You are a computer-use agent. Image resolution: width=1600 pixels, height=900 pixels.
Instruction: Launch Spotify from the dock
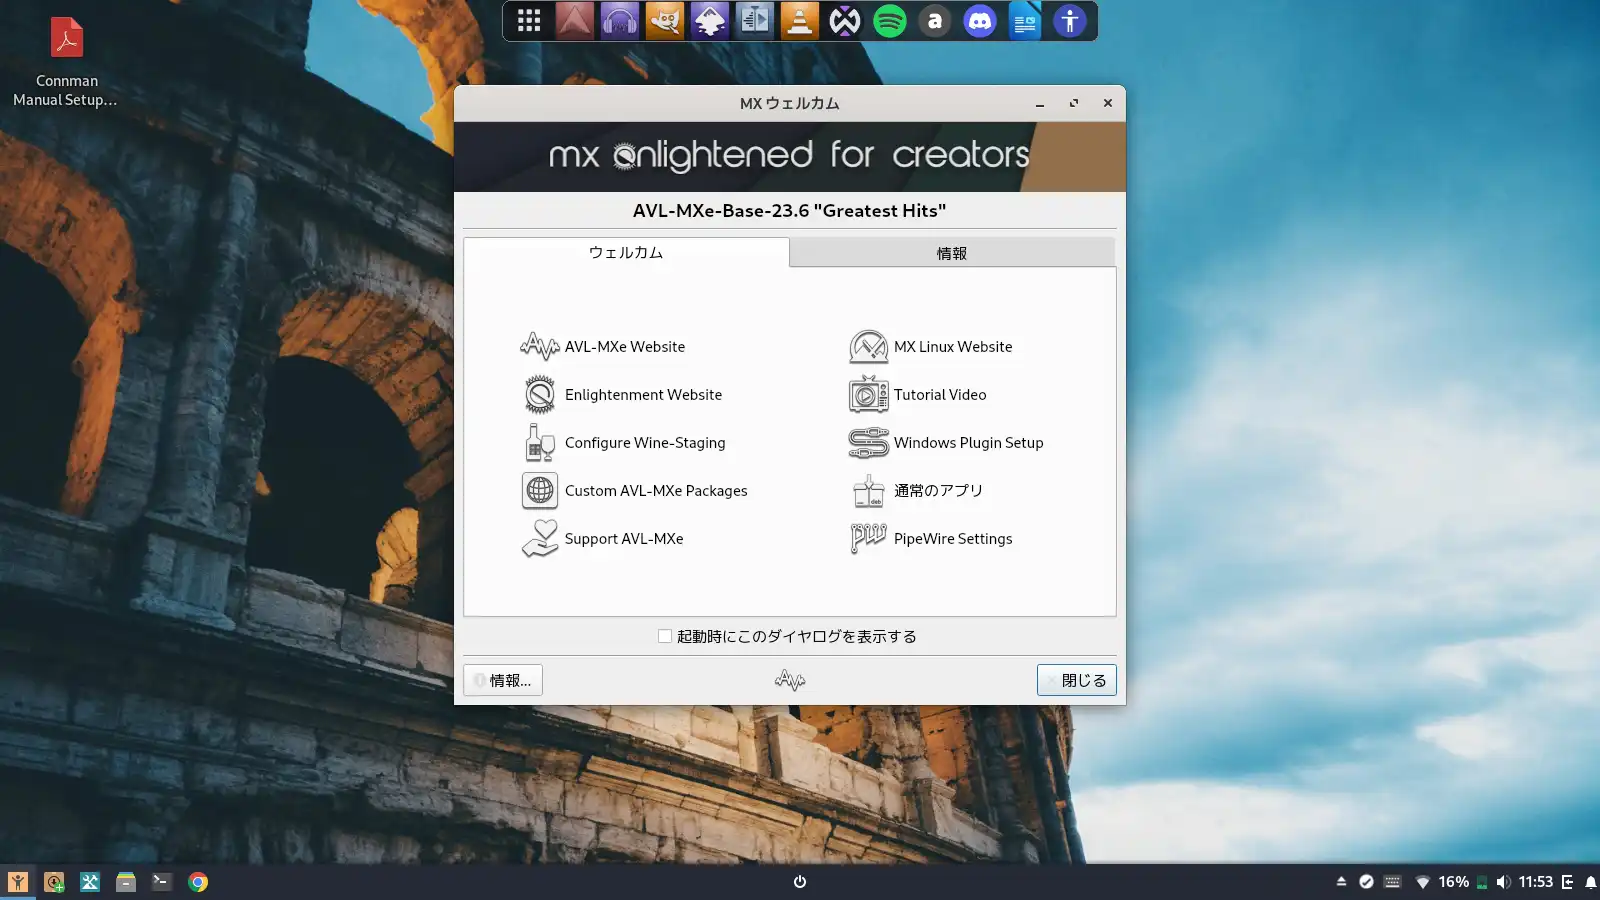(x=889, y=21)
